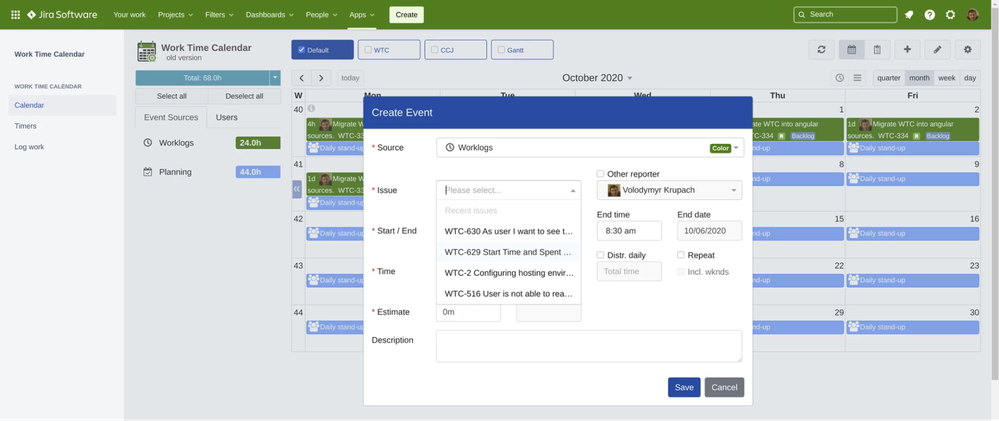999x421 pixels.
Task: Toggle the WTC calendar checkbox
Action: 368,50
